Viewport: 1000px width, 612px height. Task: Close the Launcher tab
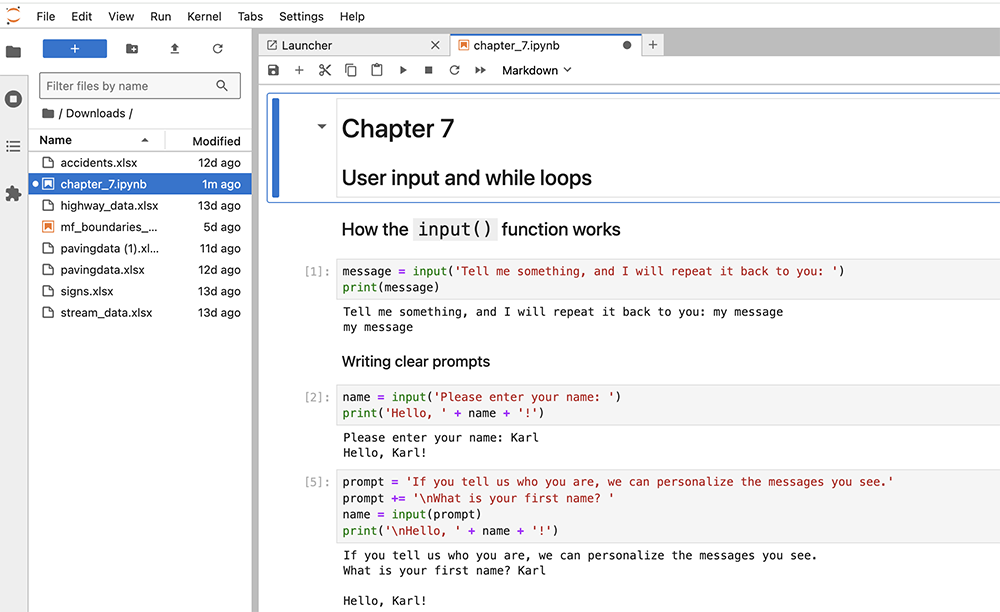435,45
